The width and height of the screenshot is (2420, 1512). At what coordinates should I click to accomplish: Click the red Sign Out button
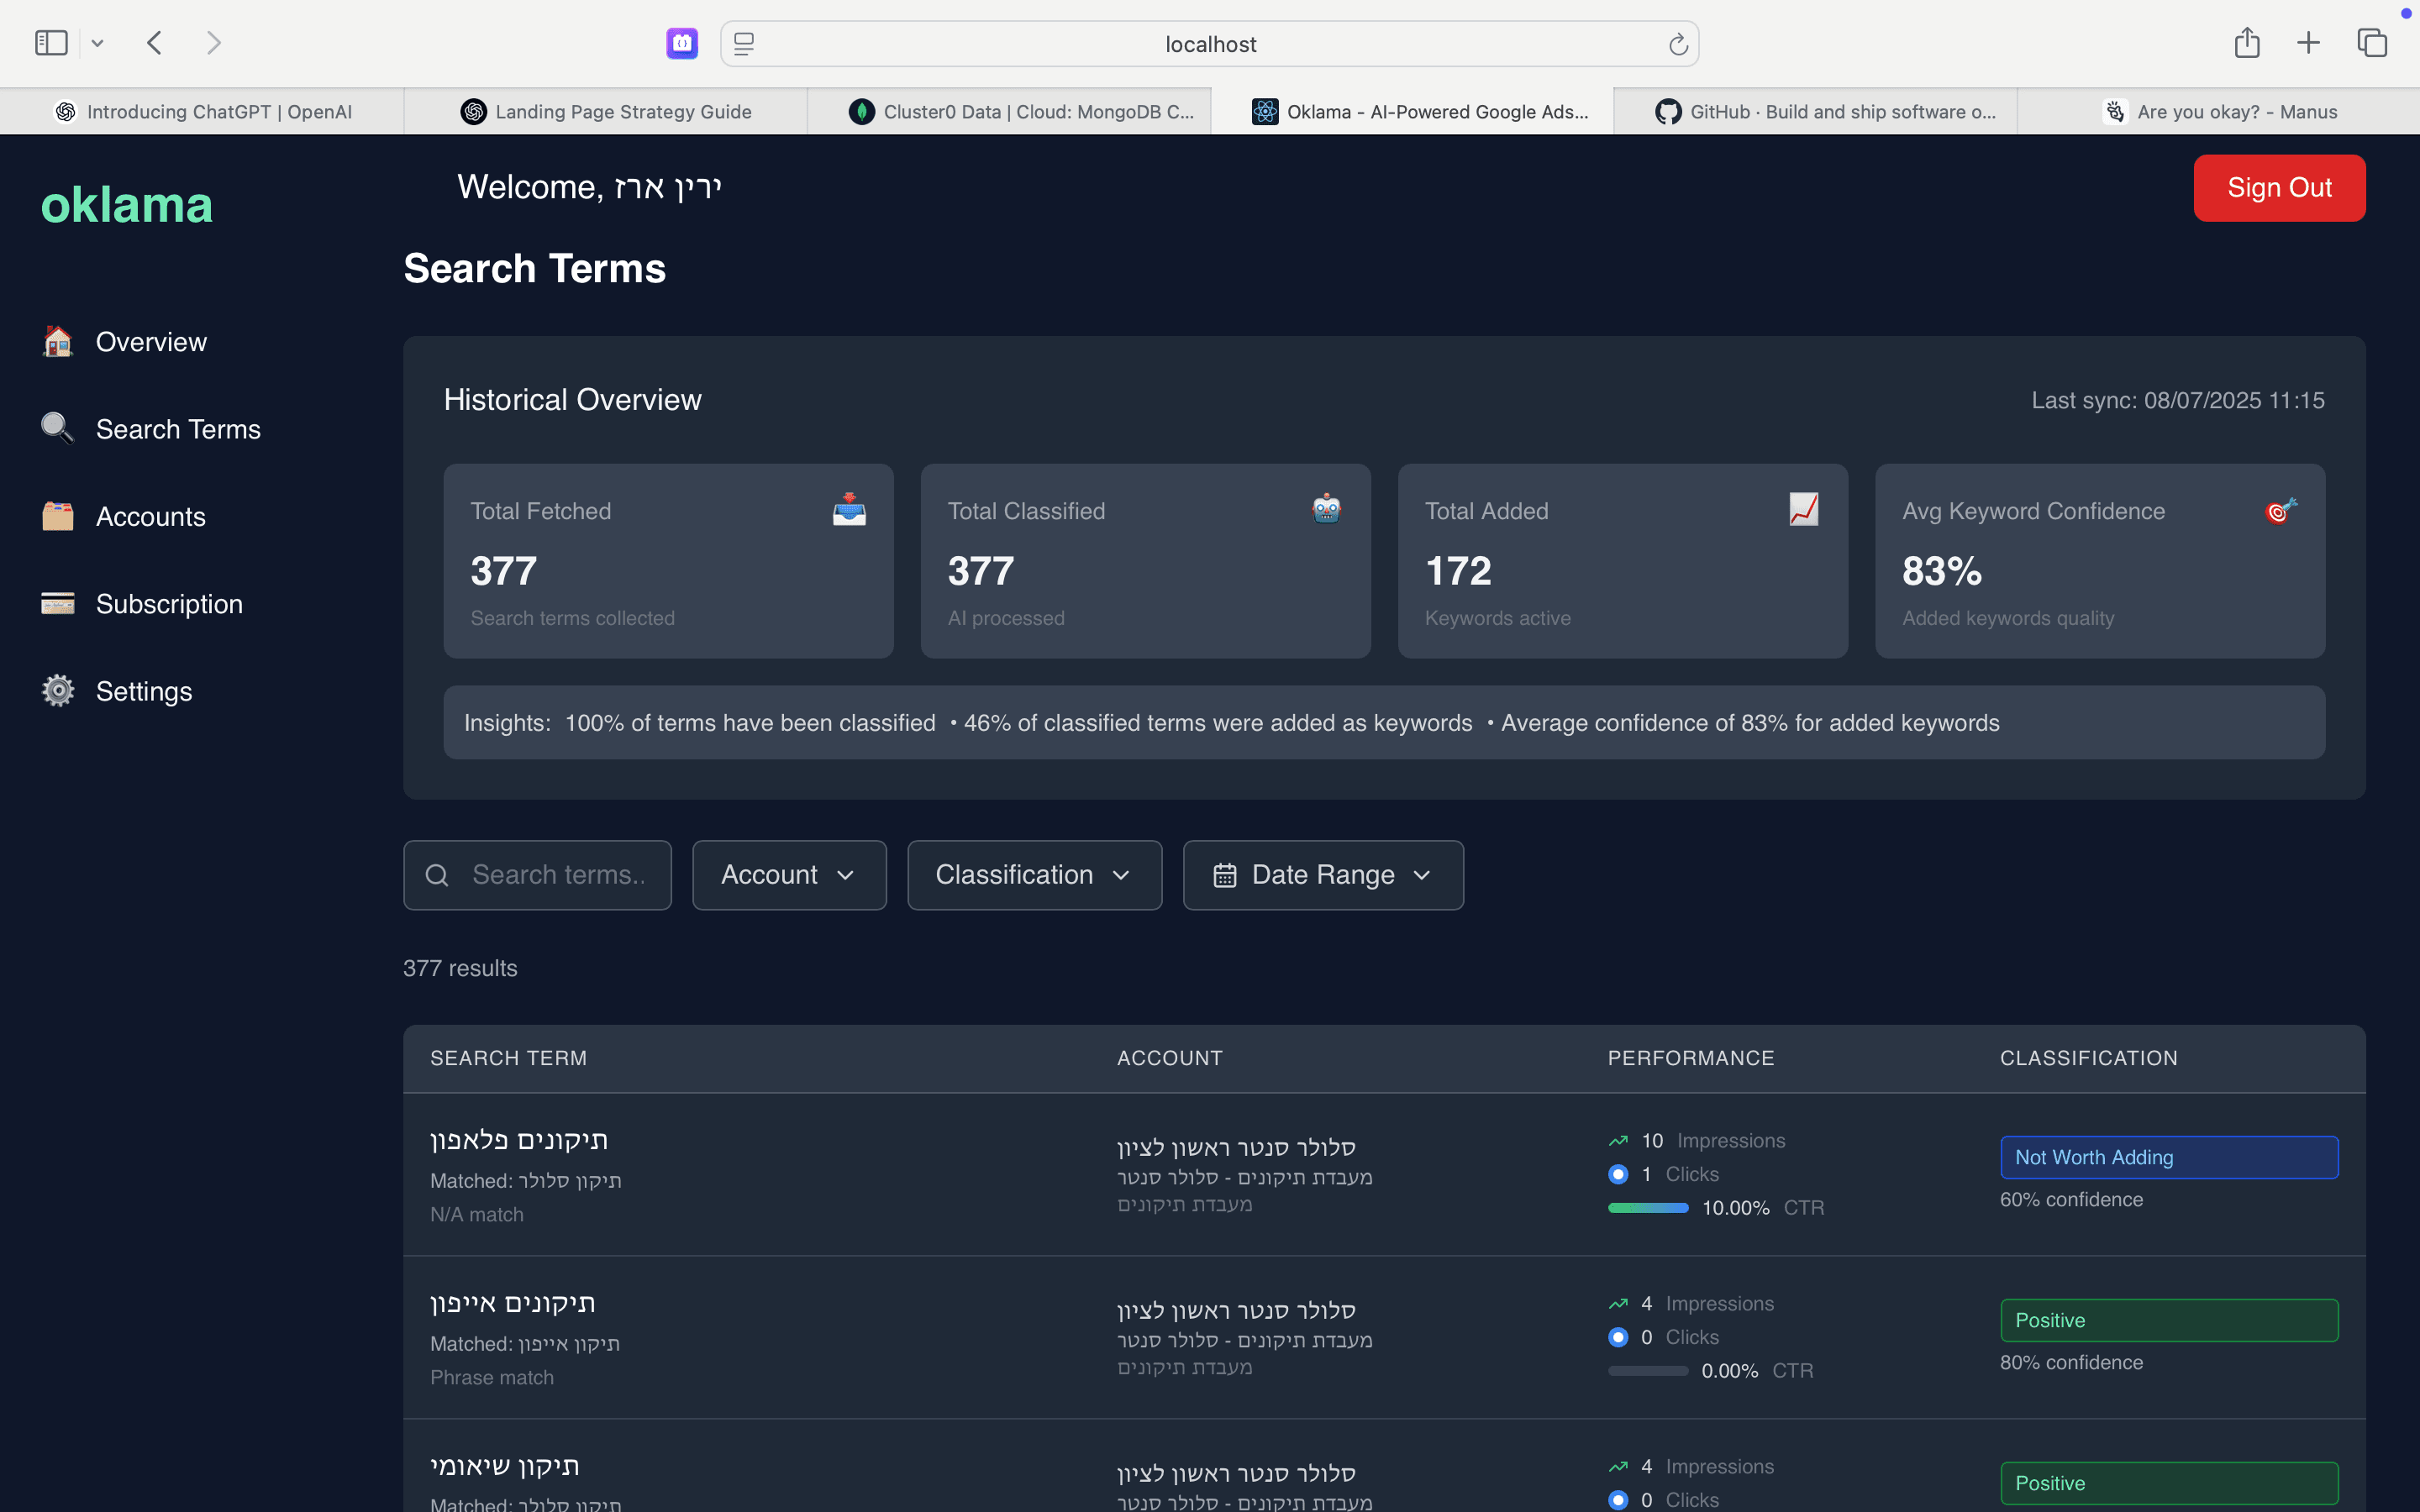2278,188
